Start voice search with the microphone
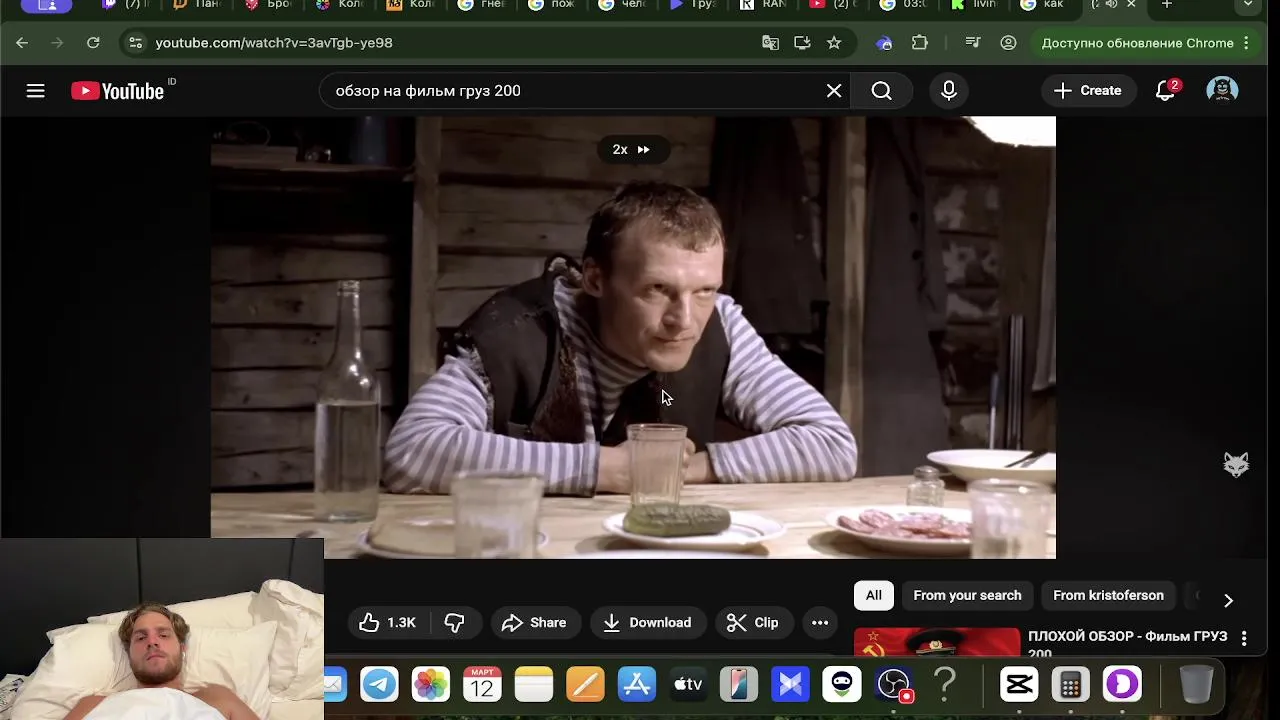The height and width of the screenshot is (720, 1280). [949, 91]
